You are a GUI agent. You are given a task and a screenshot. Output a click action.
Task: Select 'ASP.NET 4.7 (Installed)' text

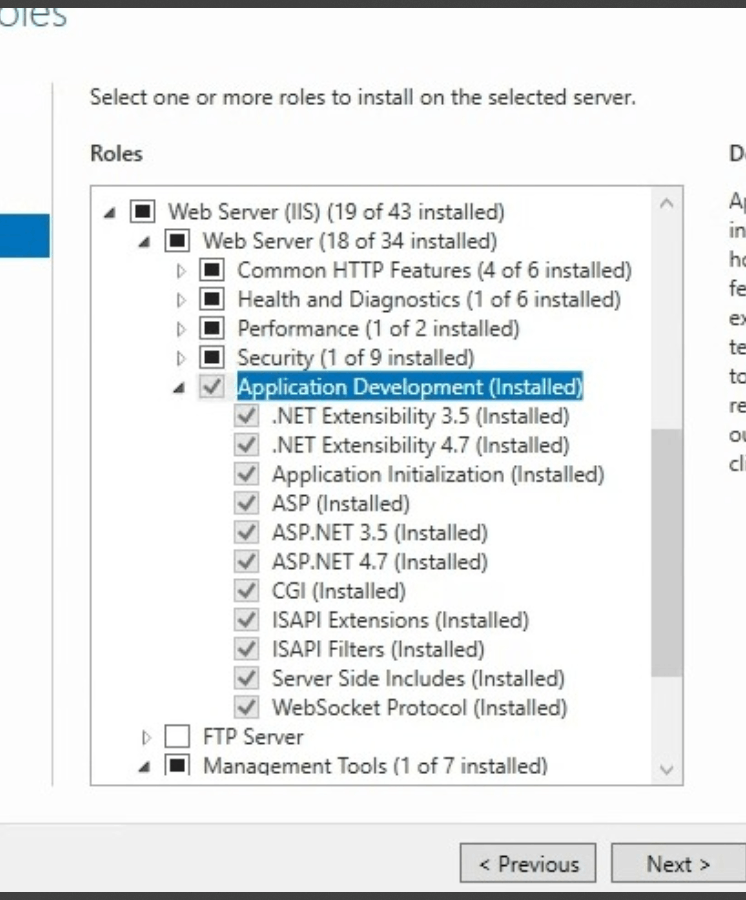pos(380,562)
